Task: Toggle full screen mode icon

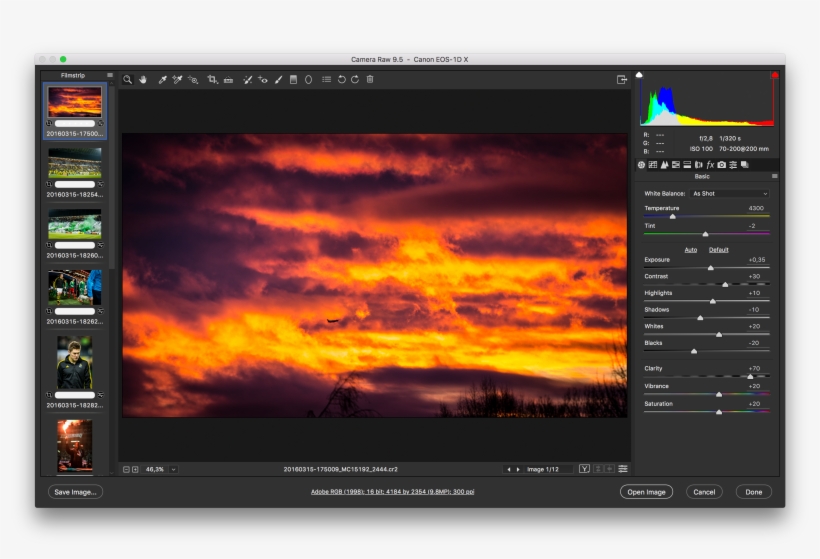Action: 622,79
